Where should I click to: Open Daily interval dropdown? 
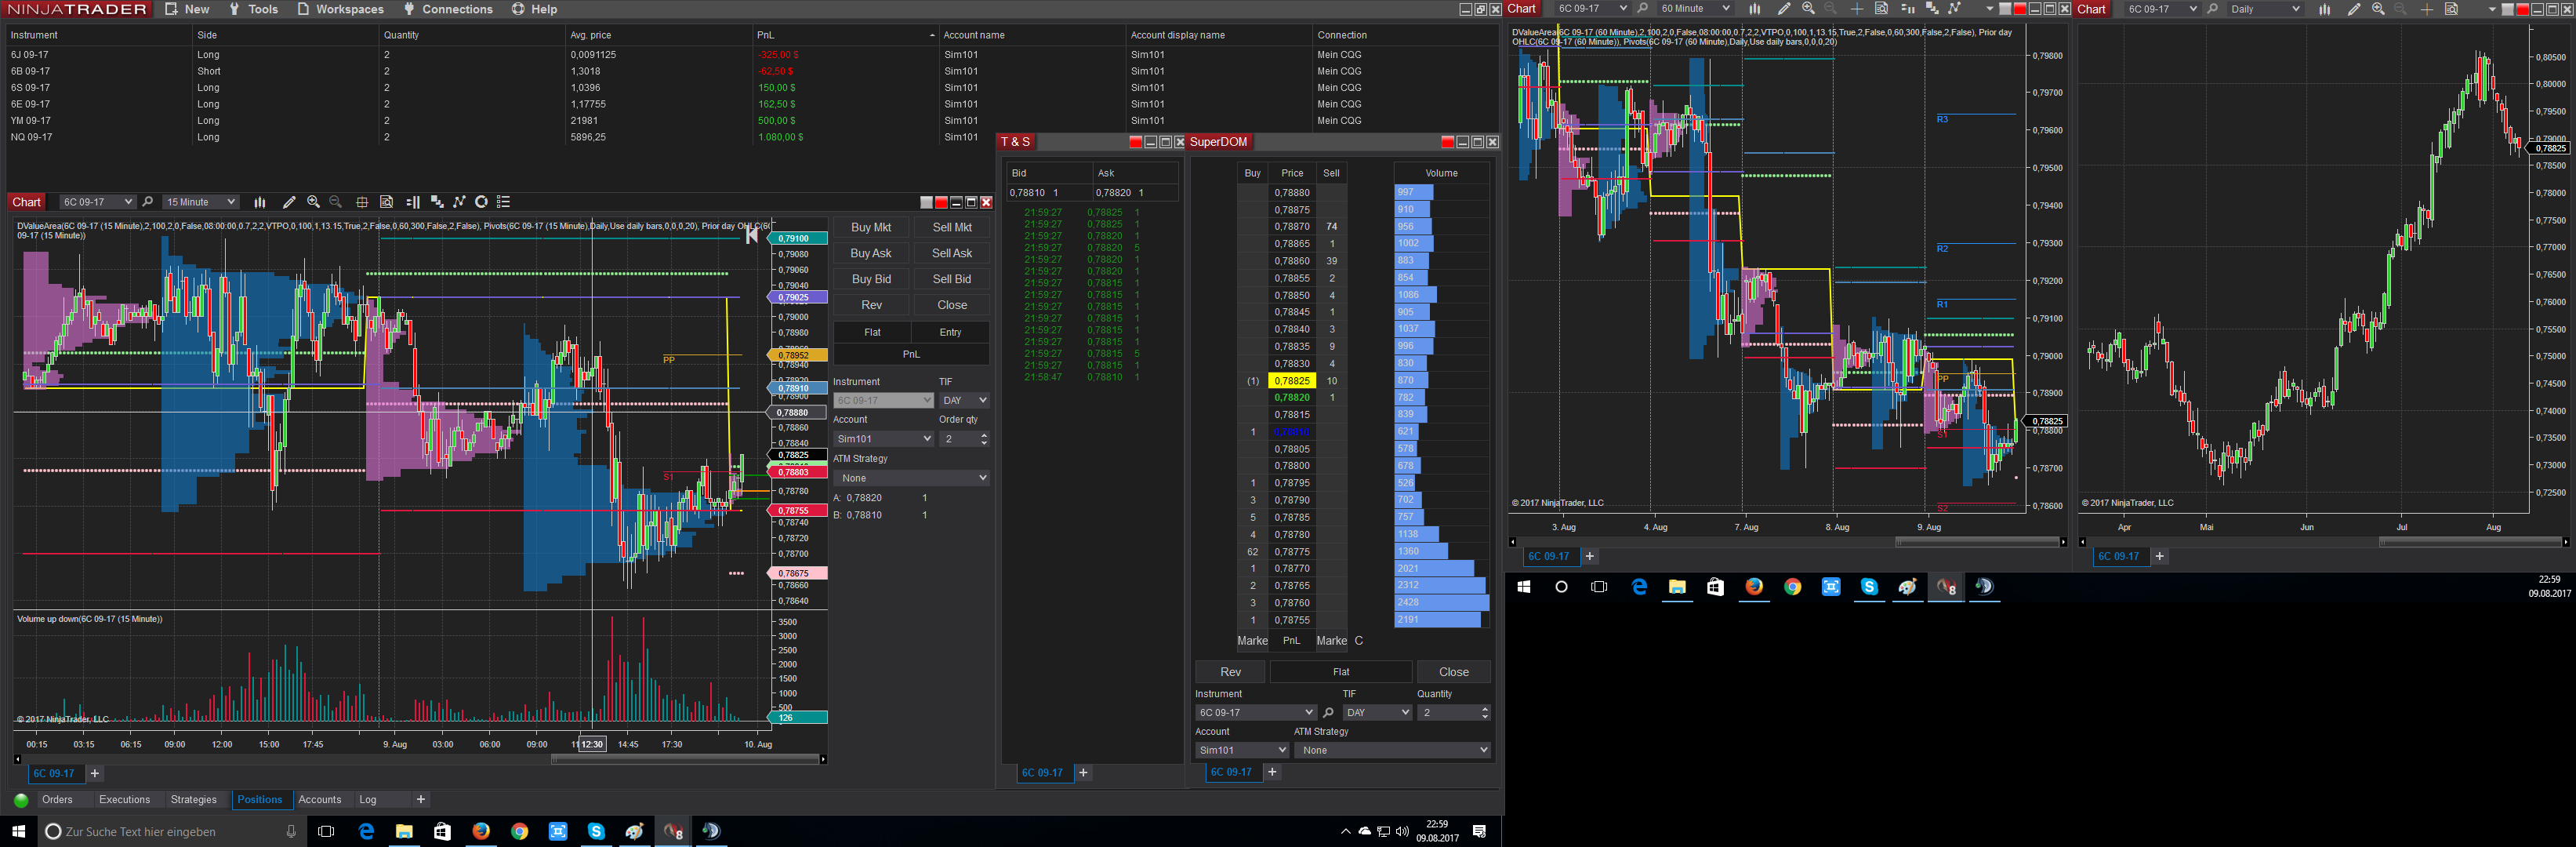[2265, 9]
